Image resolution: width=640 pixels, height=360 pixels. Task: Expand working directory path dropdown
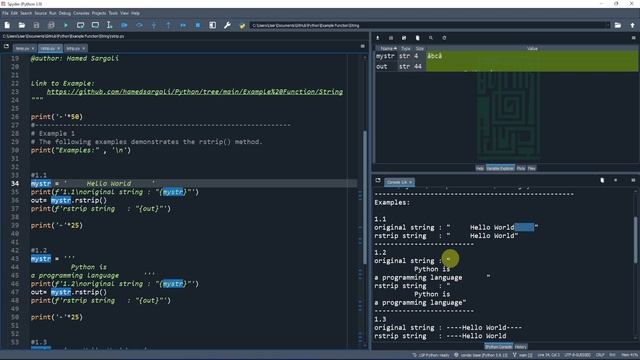click(607, 25)
